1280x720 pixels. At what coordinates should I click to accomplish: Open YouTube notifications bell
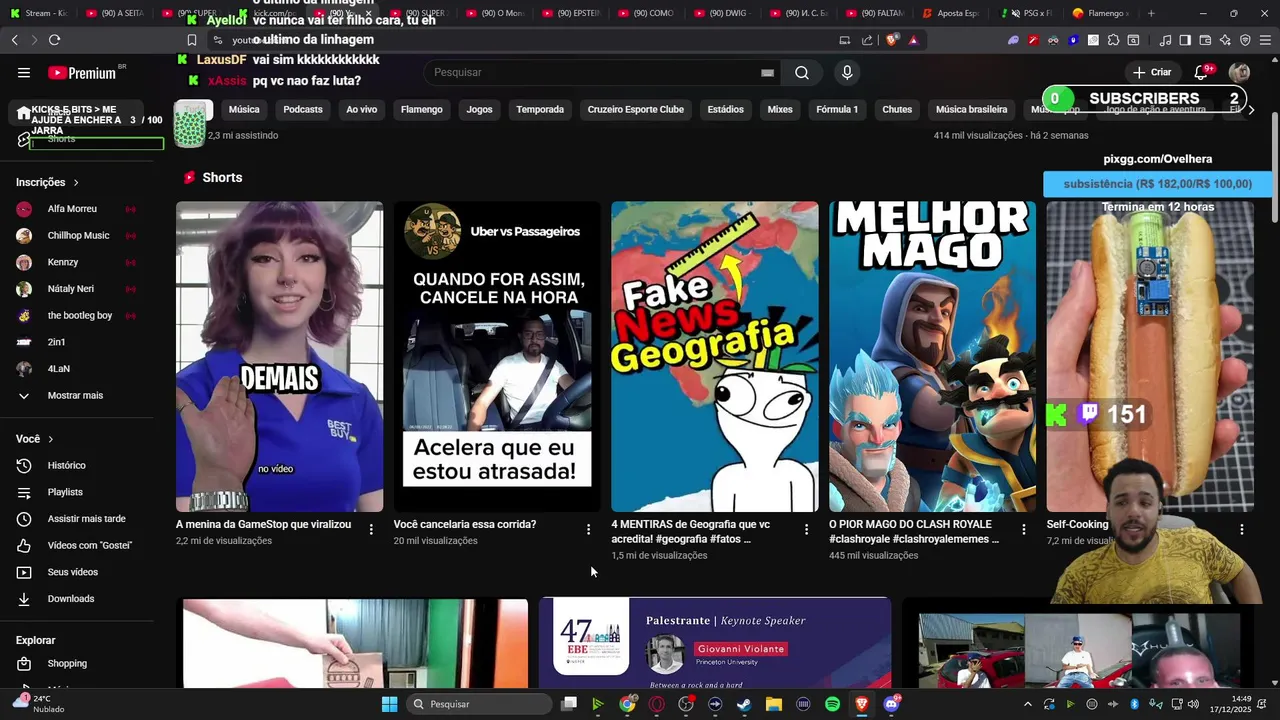click(x=1201, y=73)
